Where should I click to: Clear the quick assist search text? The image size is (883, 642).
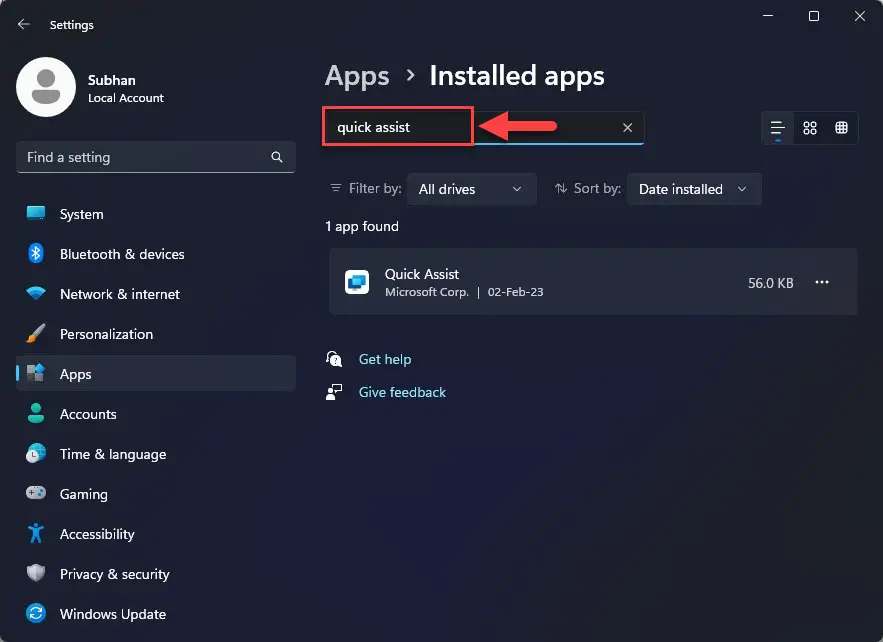(627, 128)
